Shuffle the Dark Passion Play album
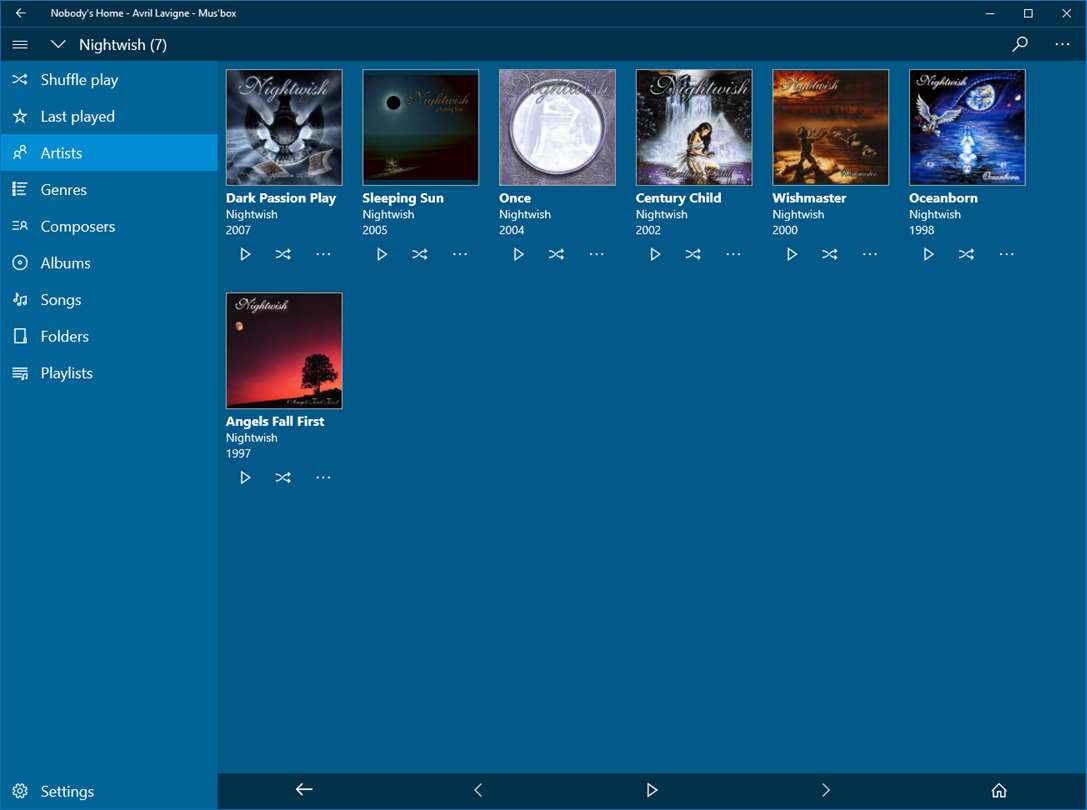The height and width of the screenshot is (810, 1087). [283, 255]
